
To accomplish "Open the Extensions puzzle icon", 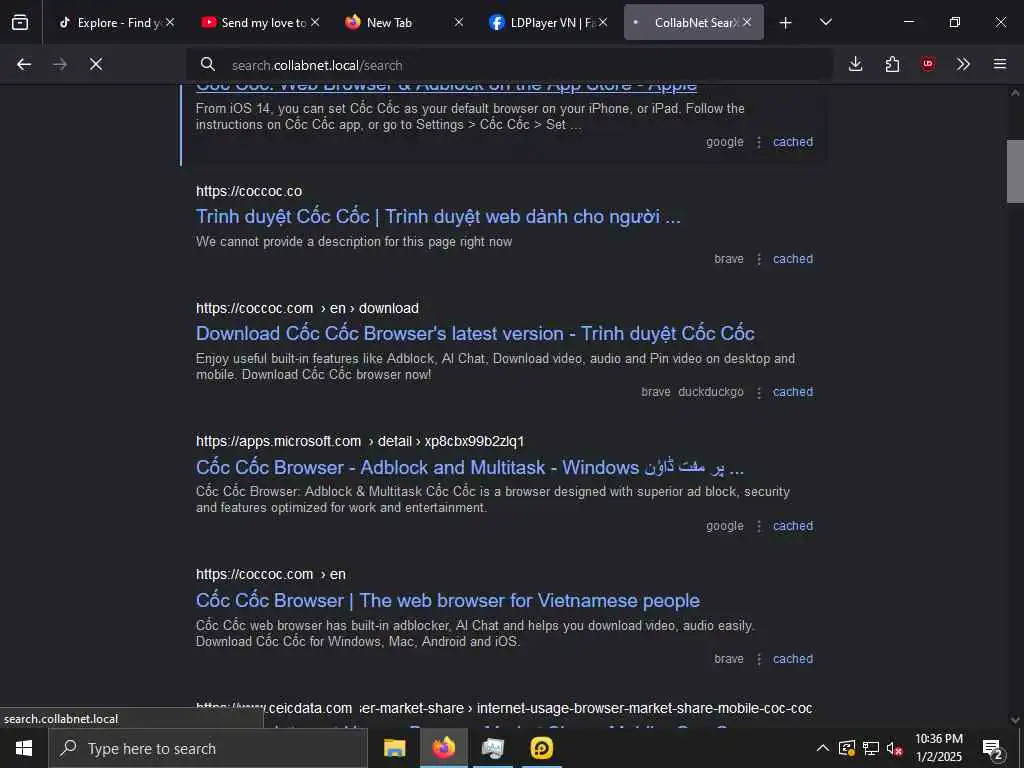I will 892,64.
